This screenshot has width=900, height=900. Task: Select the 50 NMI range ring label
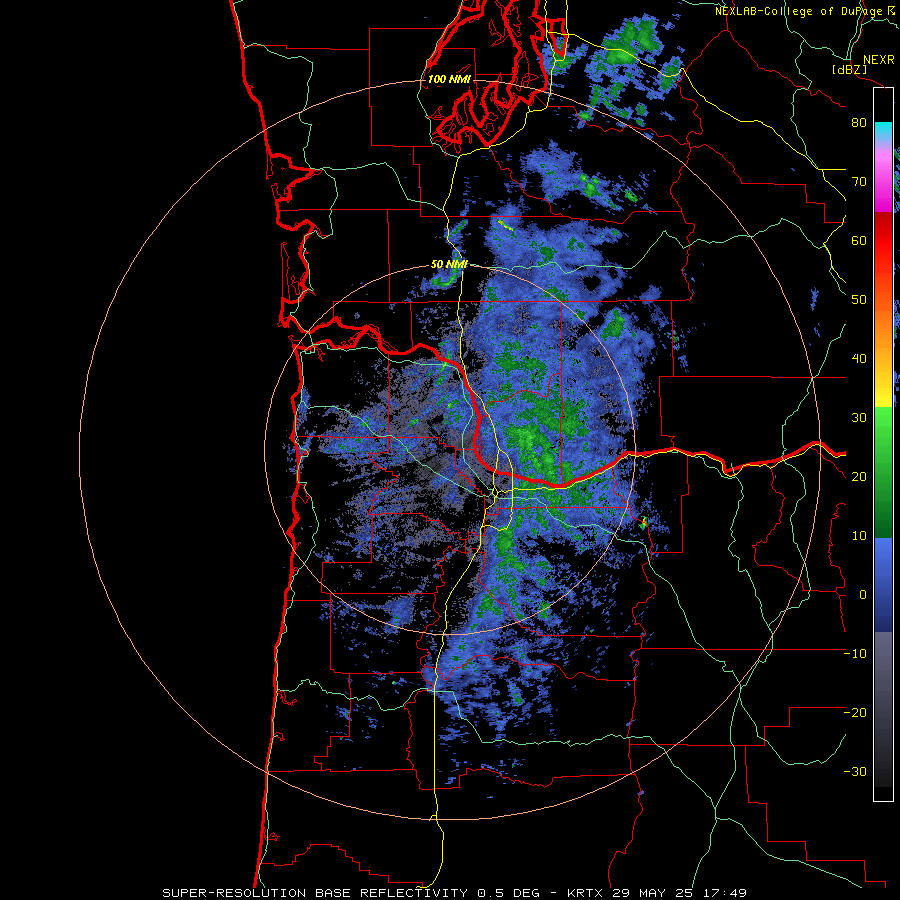tap(449, 265)
